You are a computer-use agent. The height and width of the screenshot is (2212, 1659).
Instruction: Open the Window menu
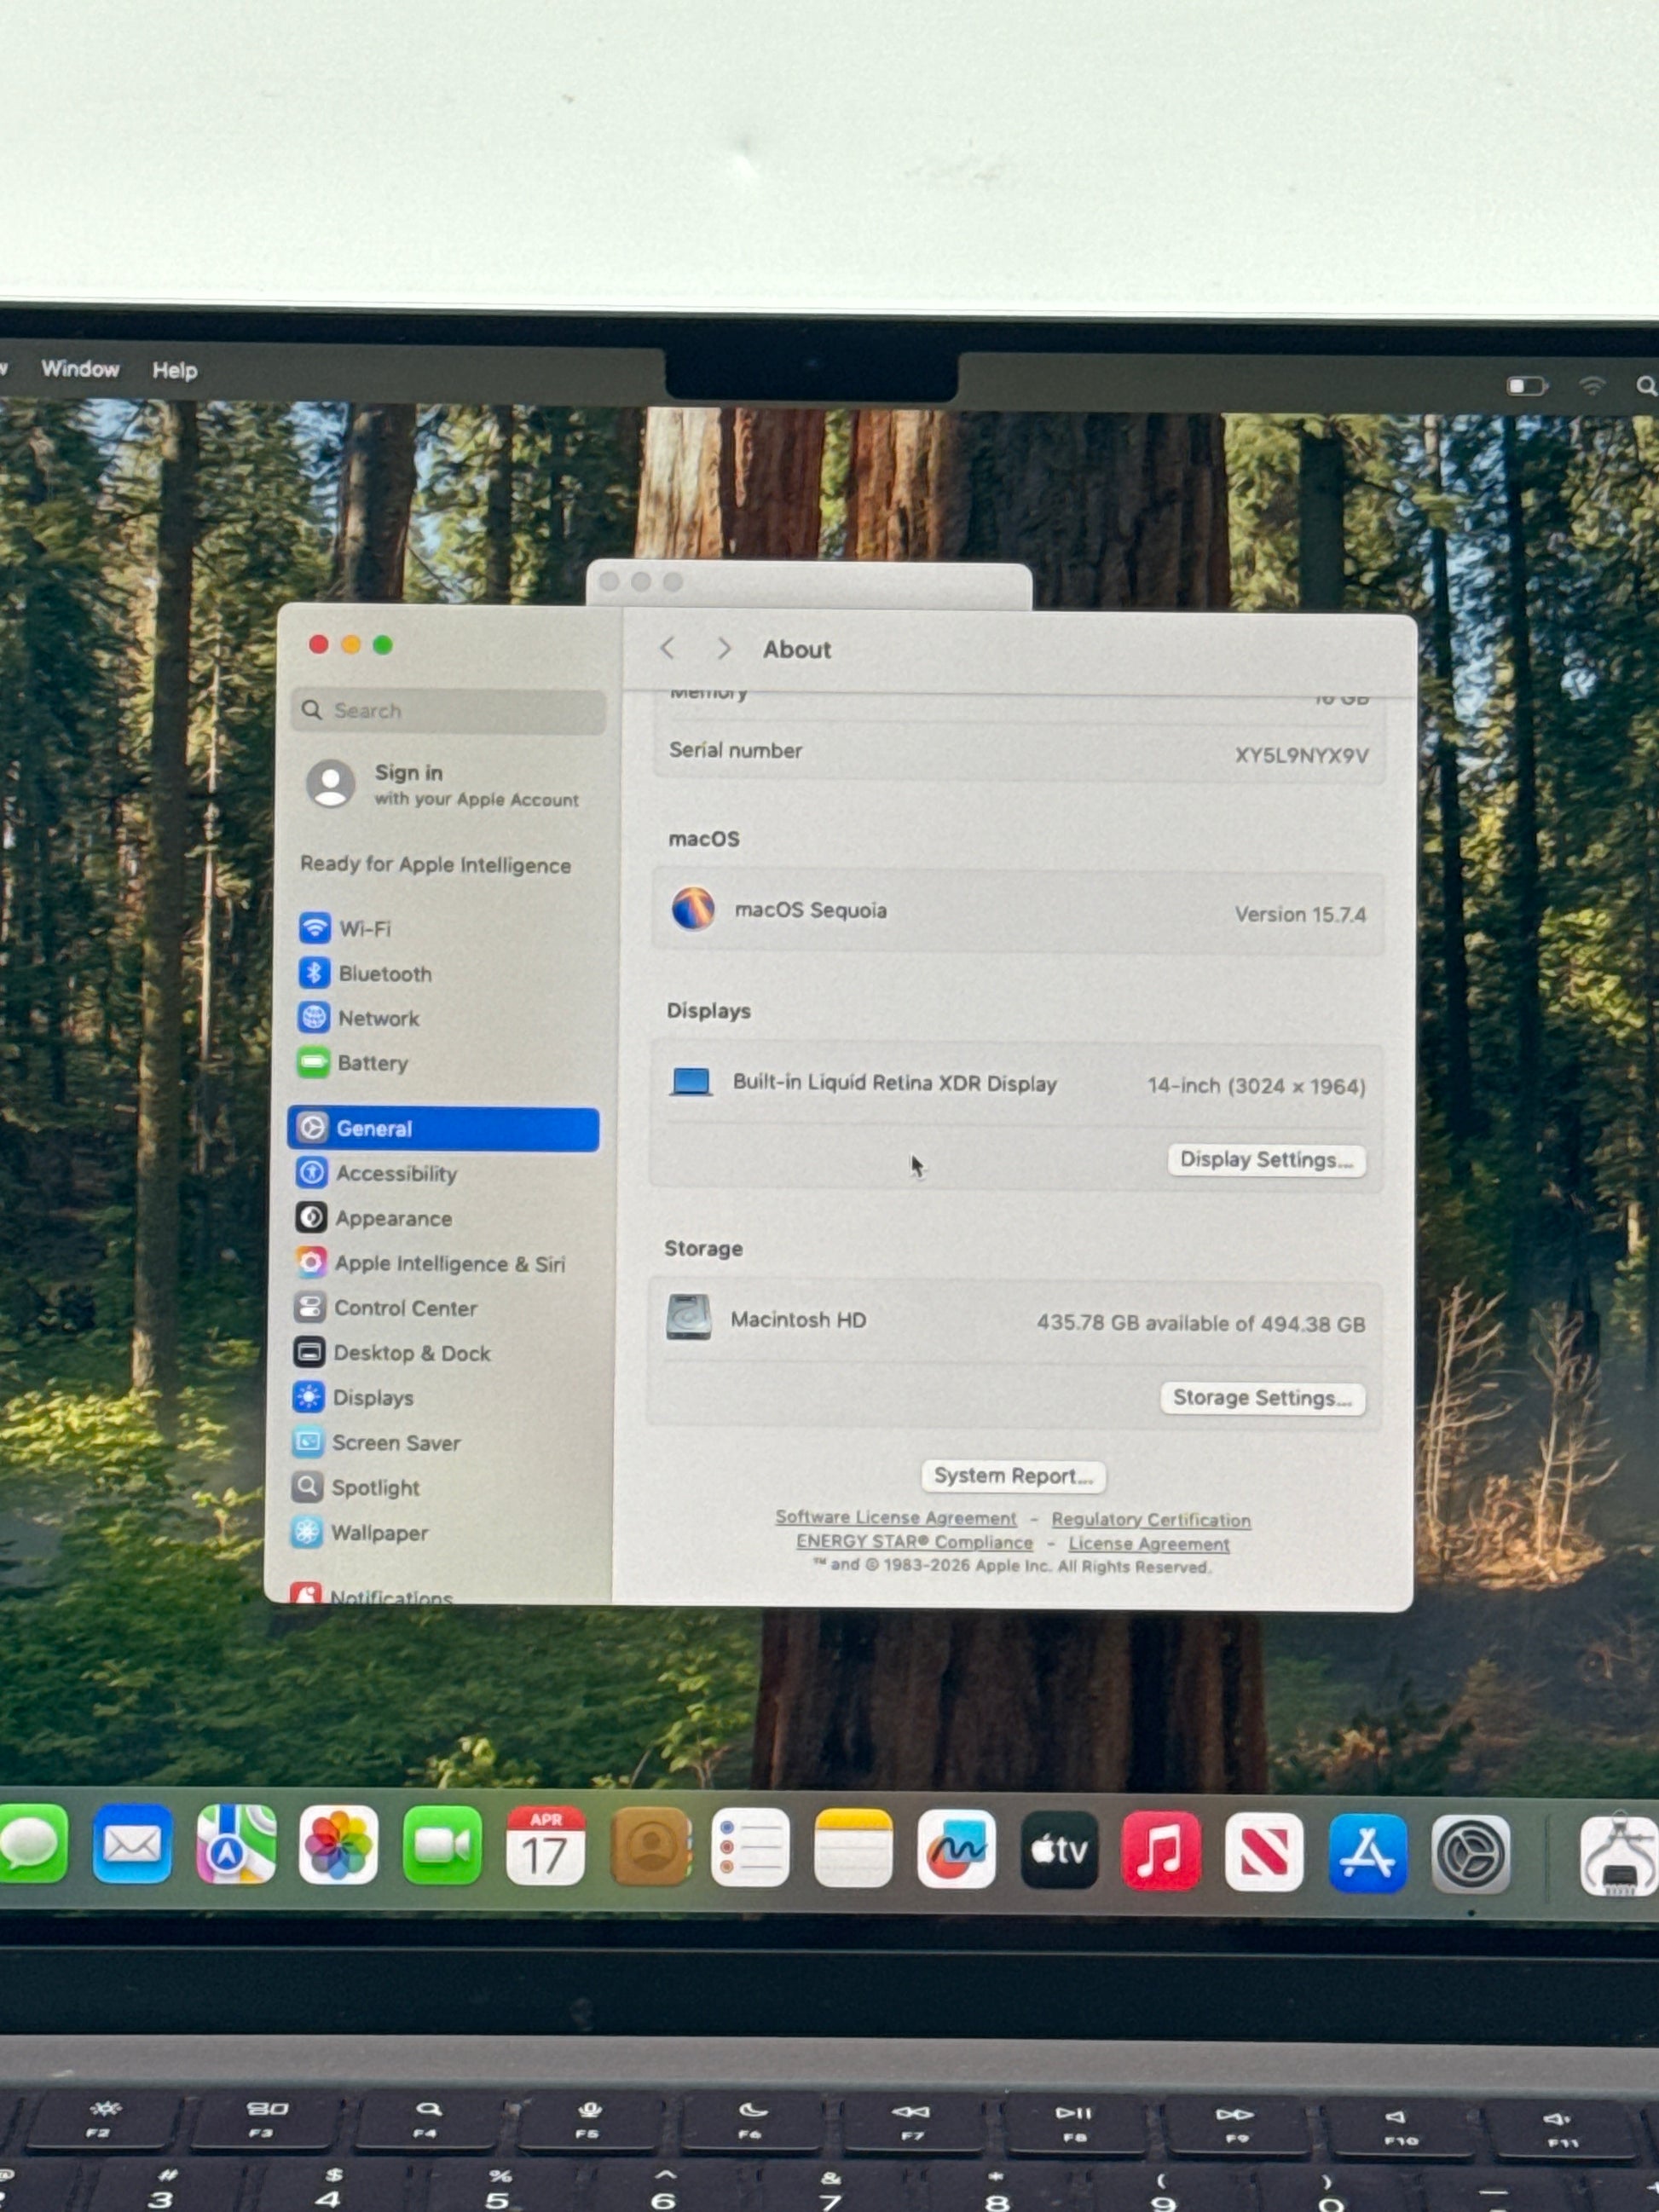[x=80, y=369]
